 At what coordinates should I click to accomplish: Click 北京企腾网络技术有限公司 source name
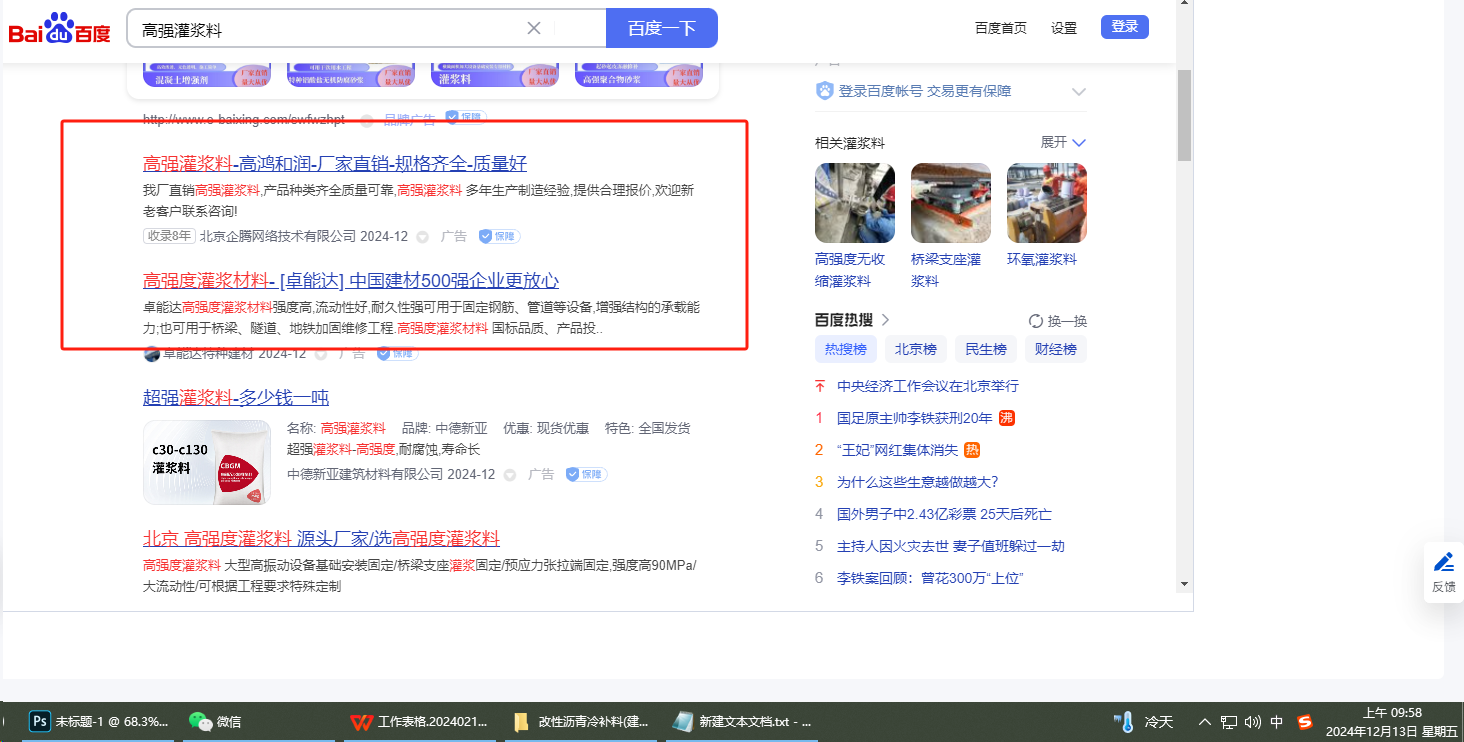(x=278, y=236)
